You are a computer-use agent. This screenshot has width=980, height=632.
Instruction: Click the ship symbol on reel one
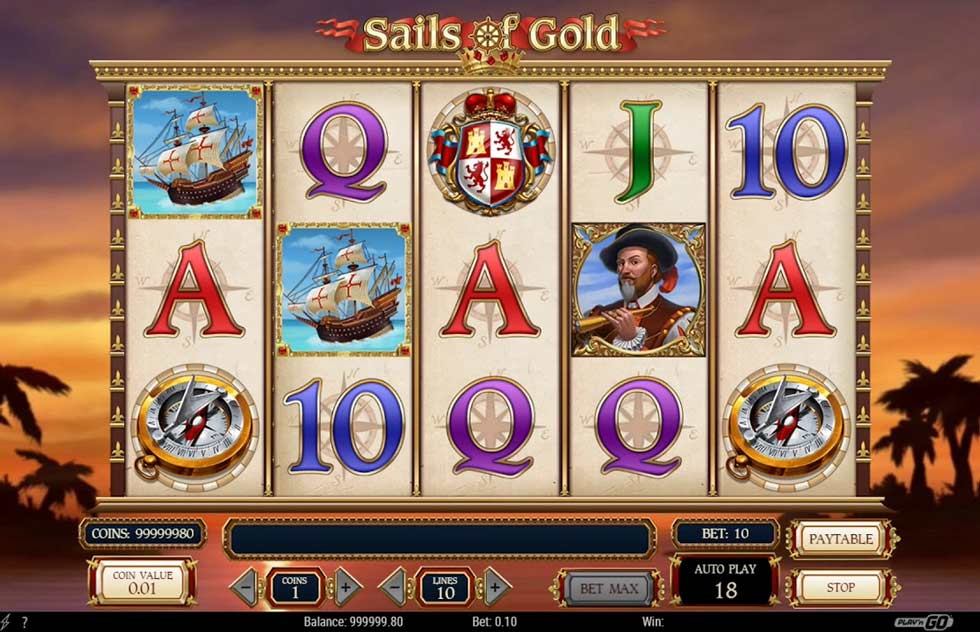tap(195, 151)
